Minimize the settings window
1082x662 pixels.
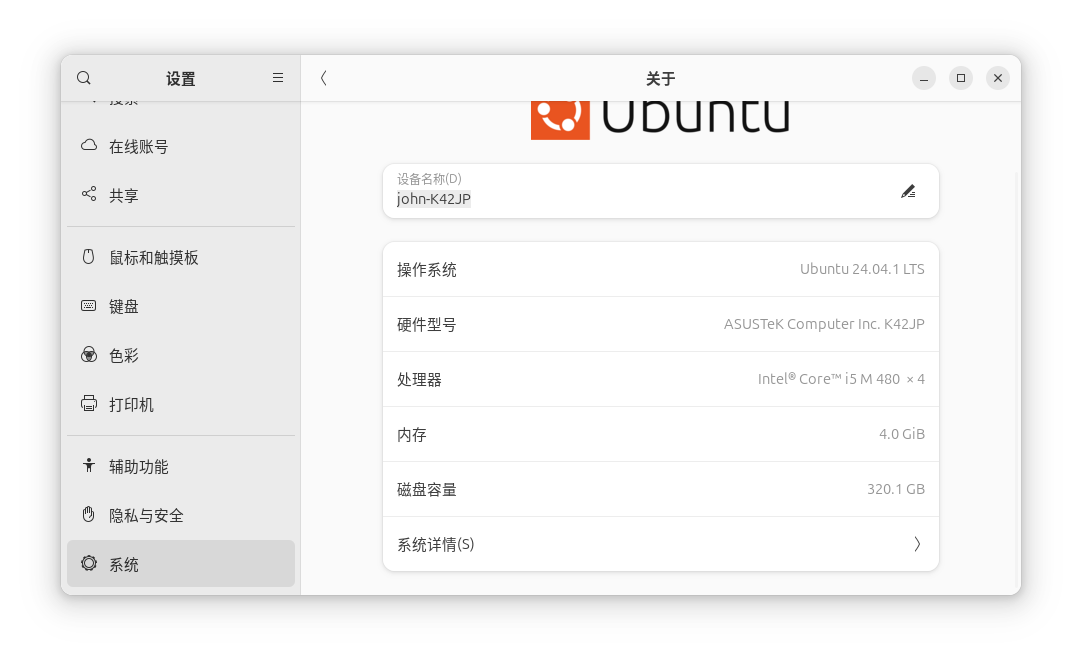pos(923,78)
